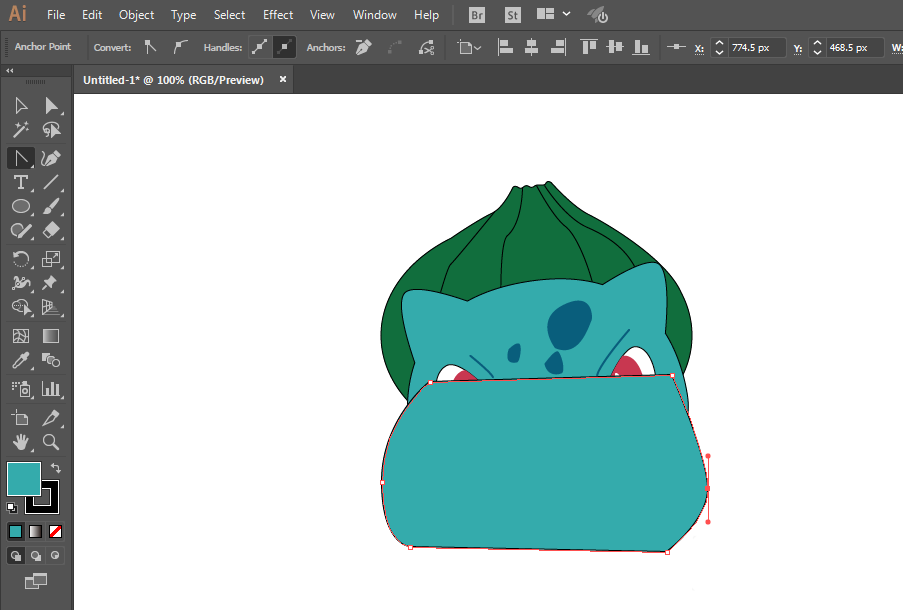This screenshot has height=610, width=903.
Task: Convert selected anchor point to corner
Action: pos(151,47)
